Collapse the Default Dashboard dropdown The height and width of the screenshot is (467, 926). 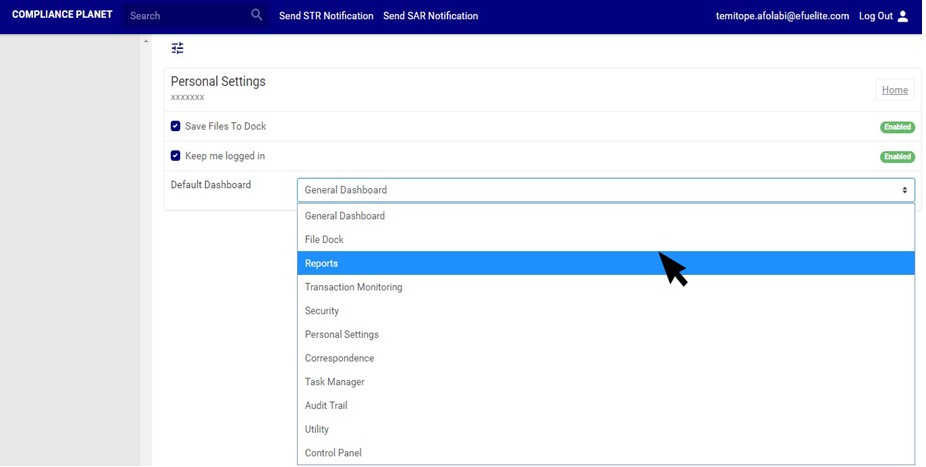605,190
